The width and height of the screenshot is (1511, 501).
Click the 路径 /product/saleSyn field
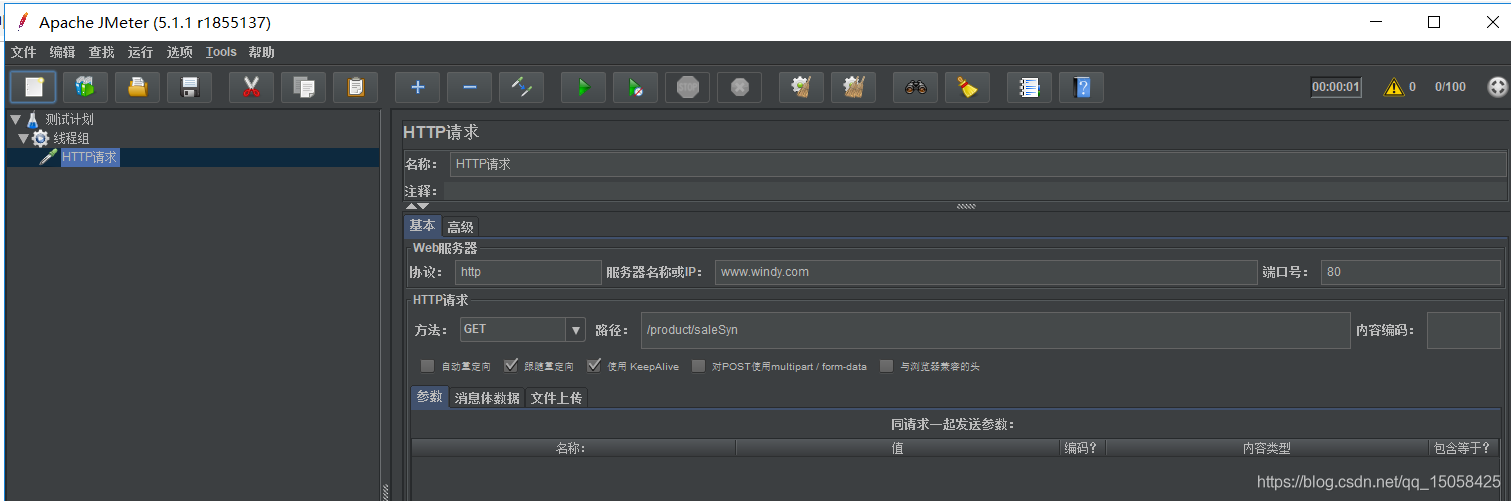(x=996, y=330)
